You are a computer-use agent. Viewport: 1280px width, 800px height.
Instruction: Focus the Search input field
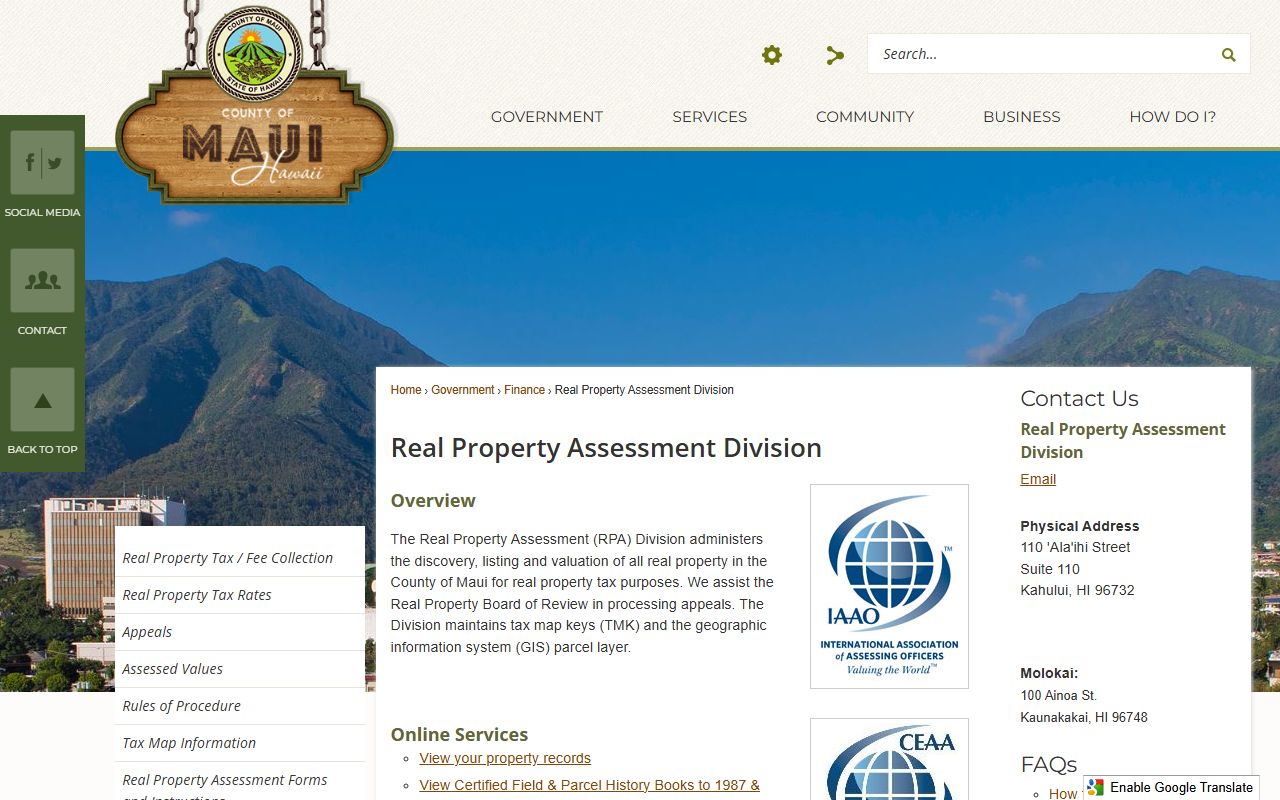1040,54
